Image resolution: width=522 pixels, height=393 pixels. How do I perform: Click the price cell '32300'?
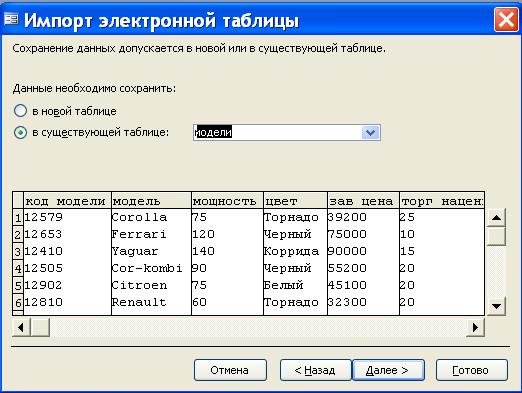[x=363, y=302]
